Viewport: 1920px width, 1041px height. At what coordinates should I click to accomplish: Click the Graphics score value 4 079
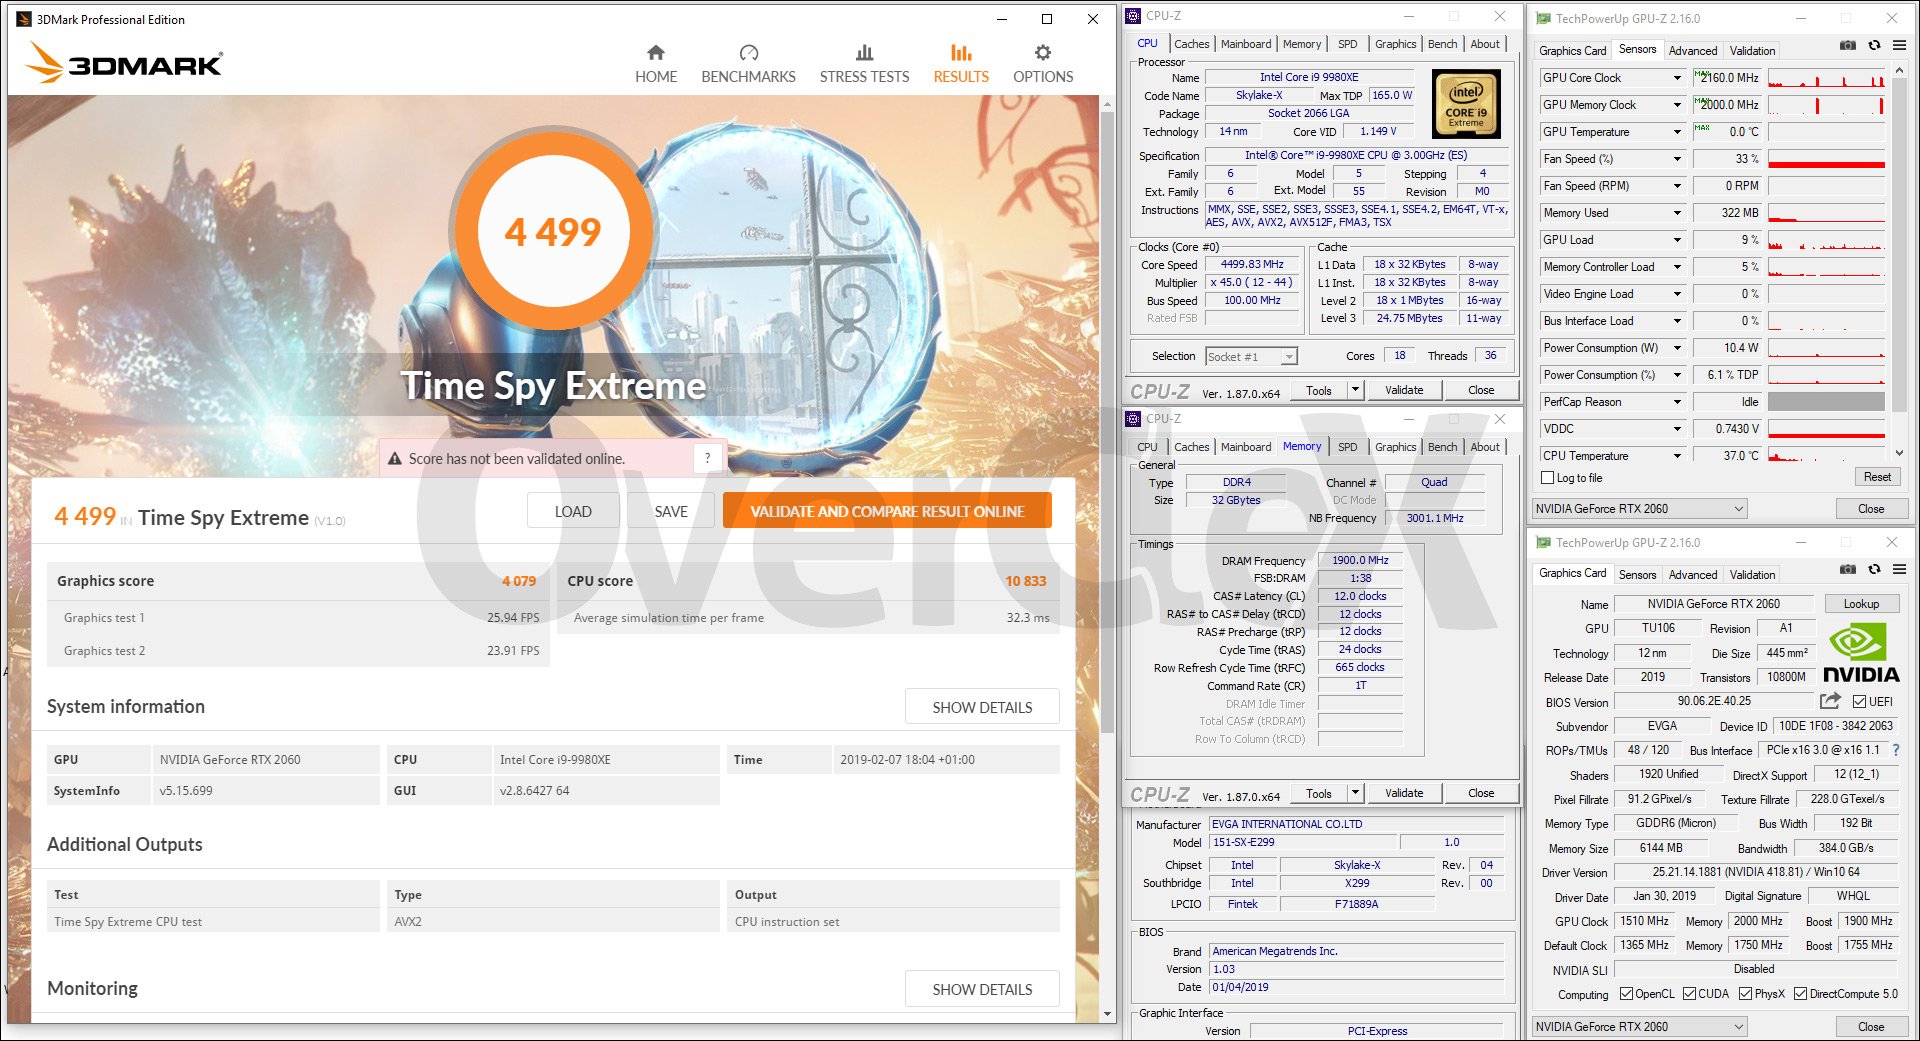pos(519,581)
